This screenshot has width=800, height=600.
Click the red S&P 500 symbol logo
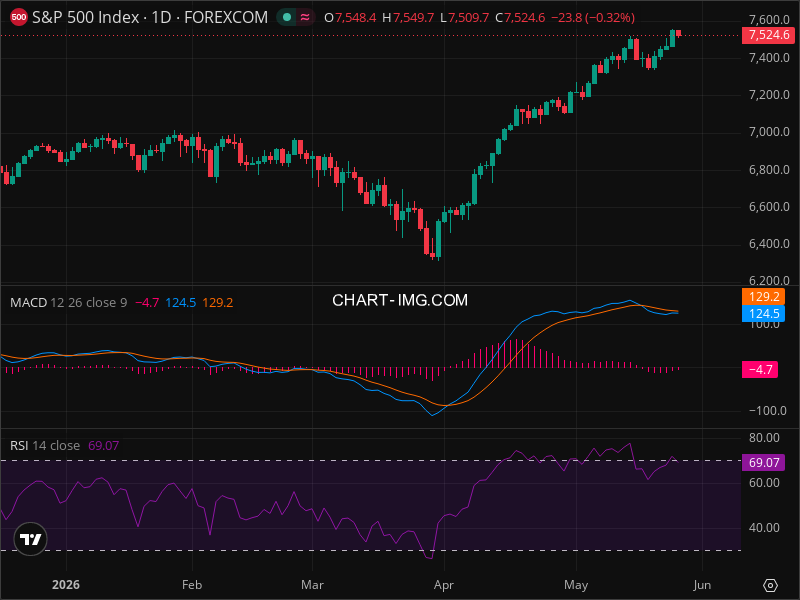tap(19, 17)
